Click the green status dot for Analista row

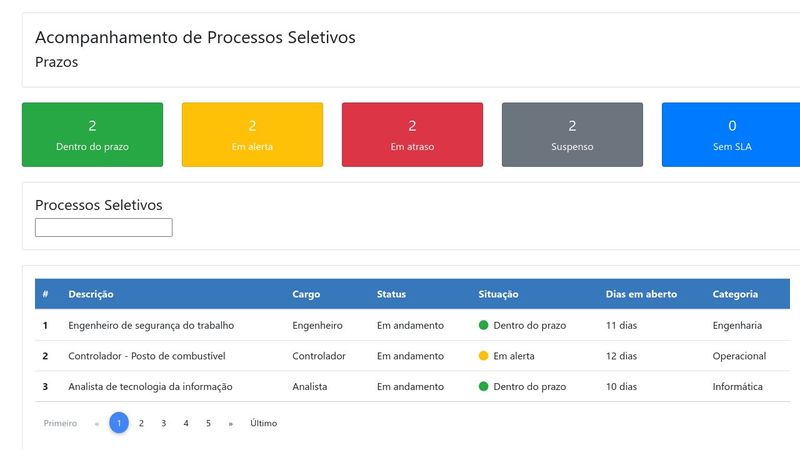point(484,386)
